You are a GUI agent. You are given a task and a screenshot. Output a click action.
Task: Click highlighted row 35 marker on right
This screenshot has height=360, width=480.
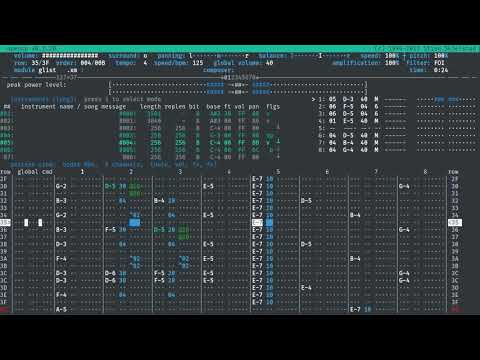455,222
